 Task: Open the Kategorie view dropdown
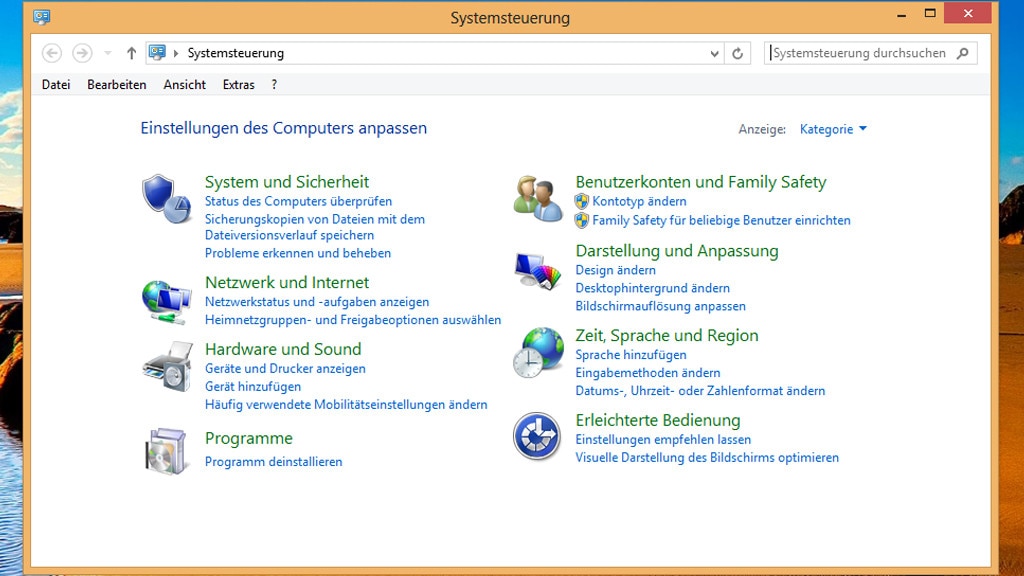pyautogui.click(x=833, y=128)
